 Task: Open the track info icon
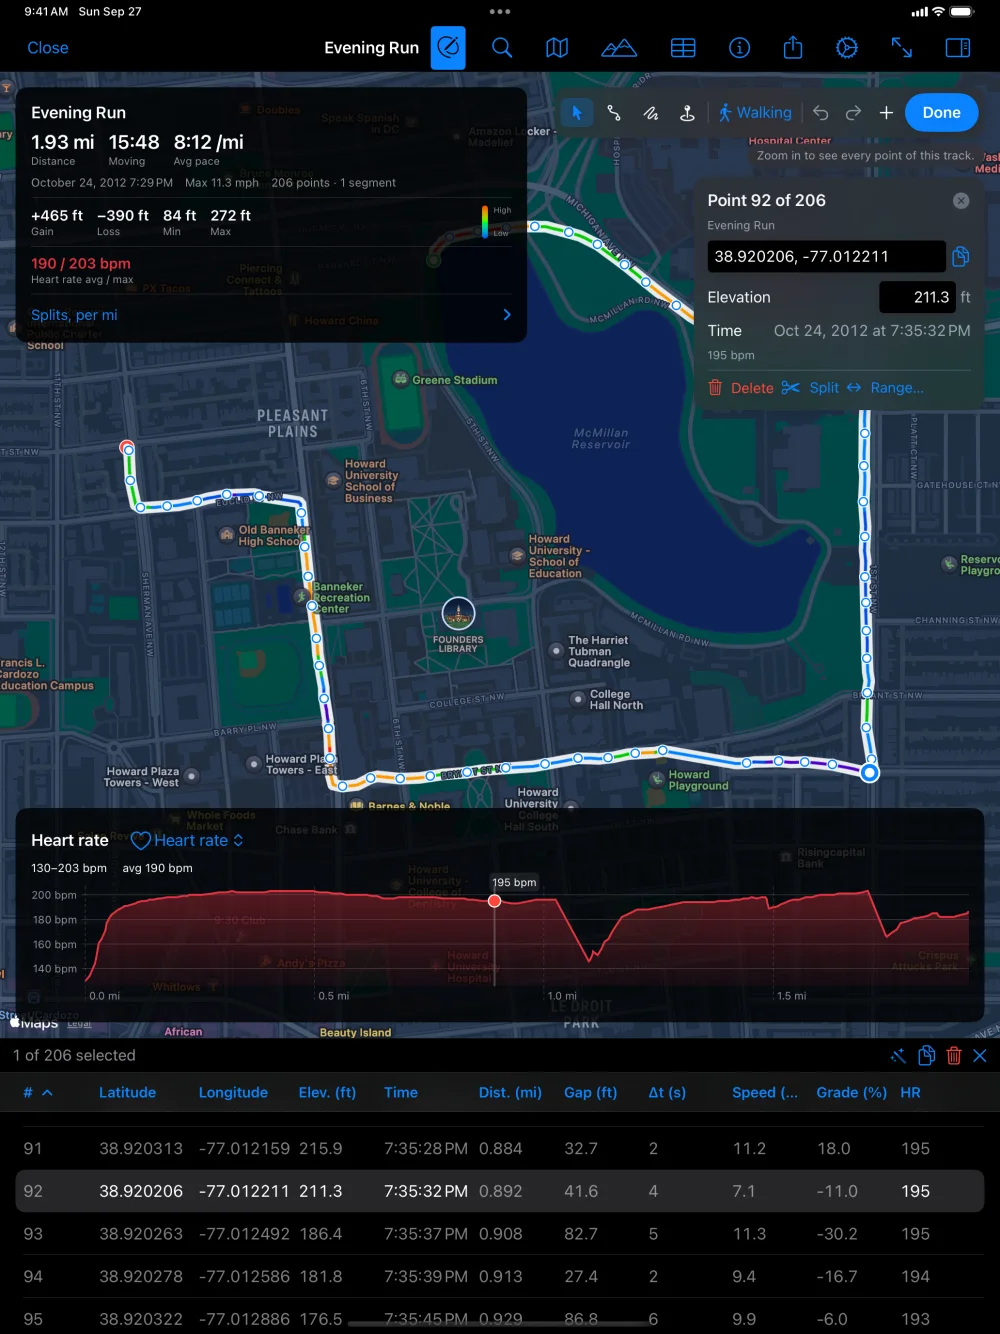point(739,48)
